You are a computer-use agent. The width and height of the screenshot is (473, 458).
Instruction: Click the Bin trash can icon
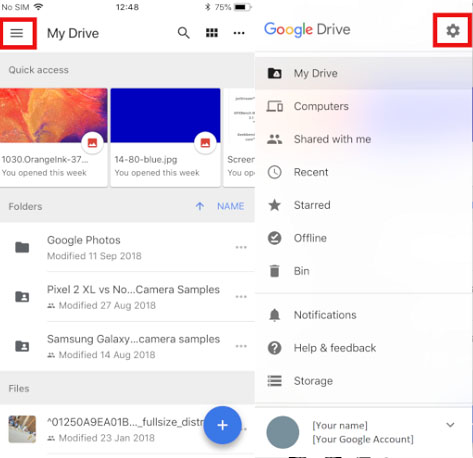pos(275,271)
